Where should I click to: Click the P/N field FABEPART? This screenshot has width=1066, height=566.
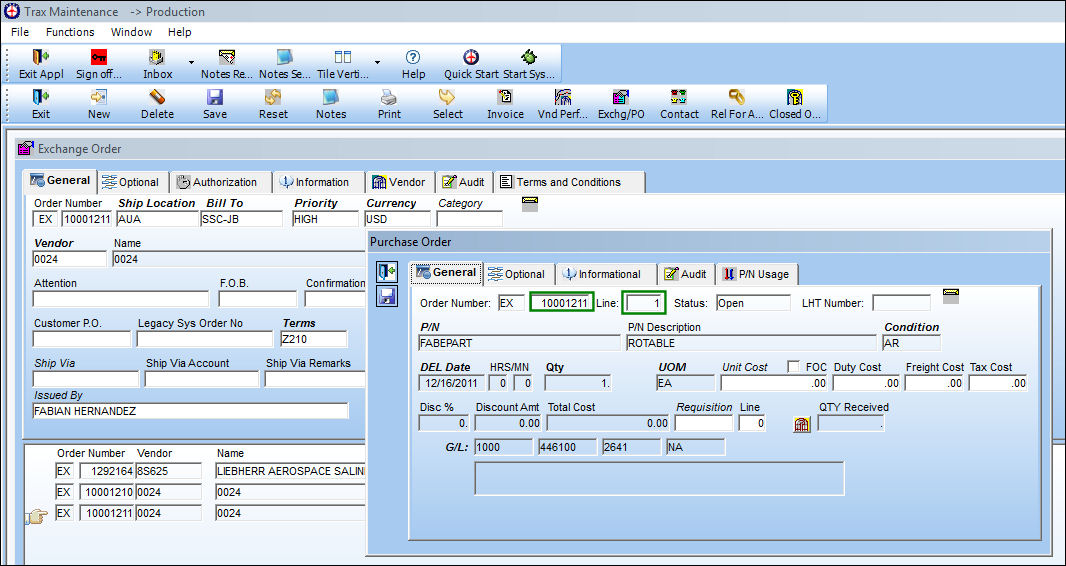[519, 343]
